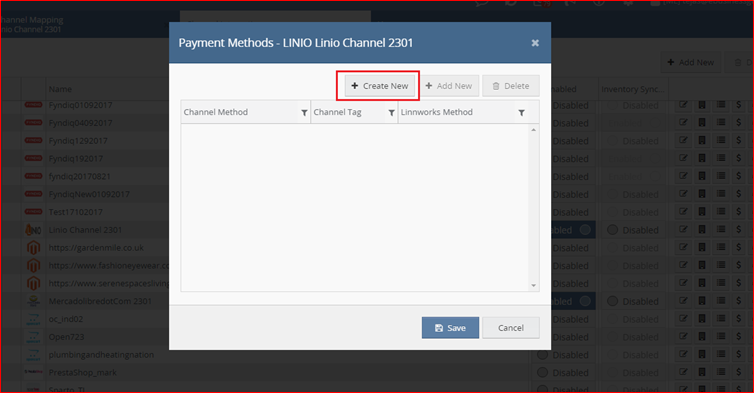This screenshot has width=754, height=393.
Task: Select the https://gardenmile.co.uk row
Action: click(x=96, y=248)
